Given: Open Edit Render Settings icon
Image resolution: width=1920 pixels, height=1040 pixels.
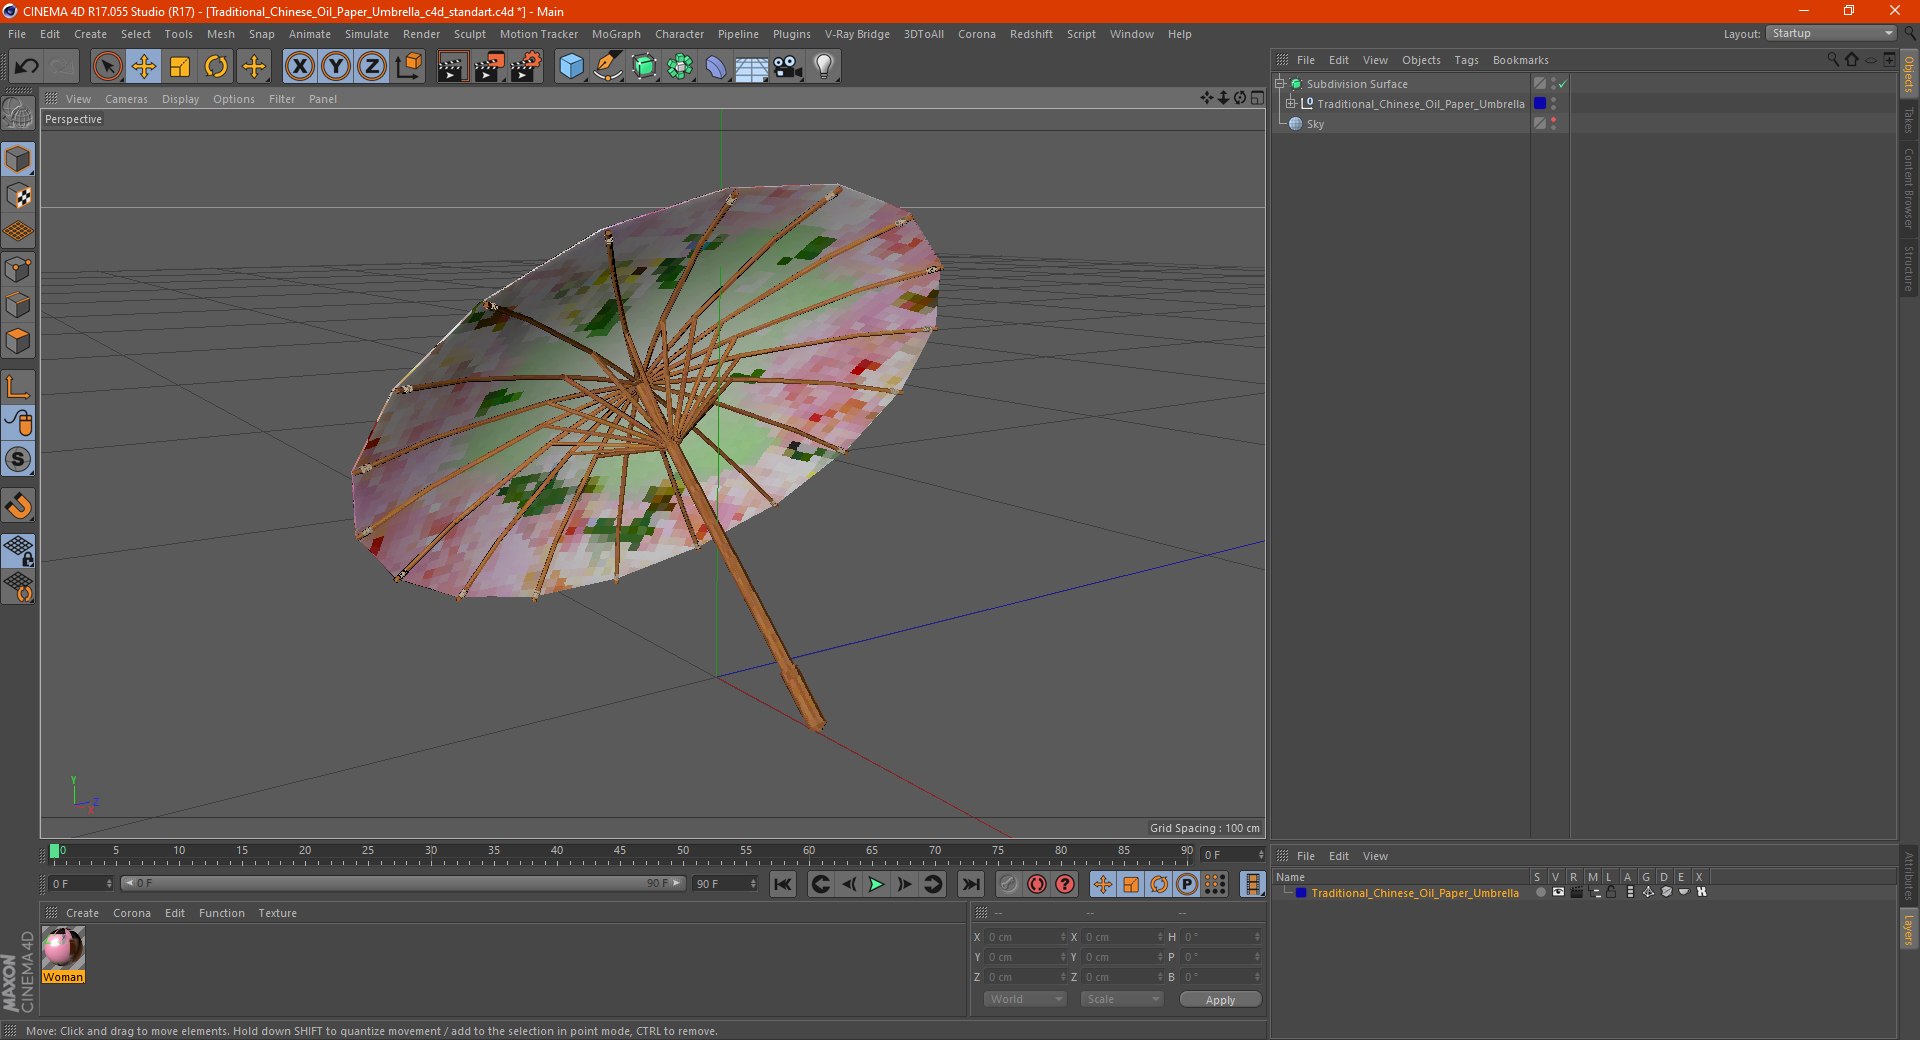Looking at the screenshot, I should click(525, 67).
